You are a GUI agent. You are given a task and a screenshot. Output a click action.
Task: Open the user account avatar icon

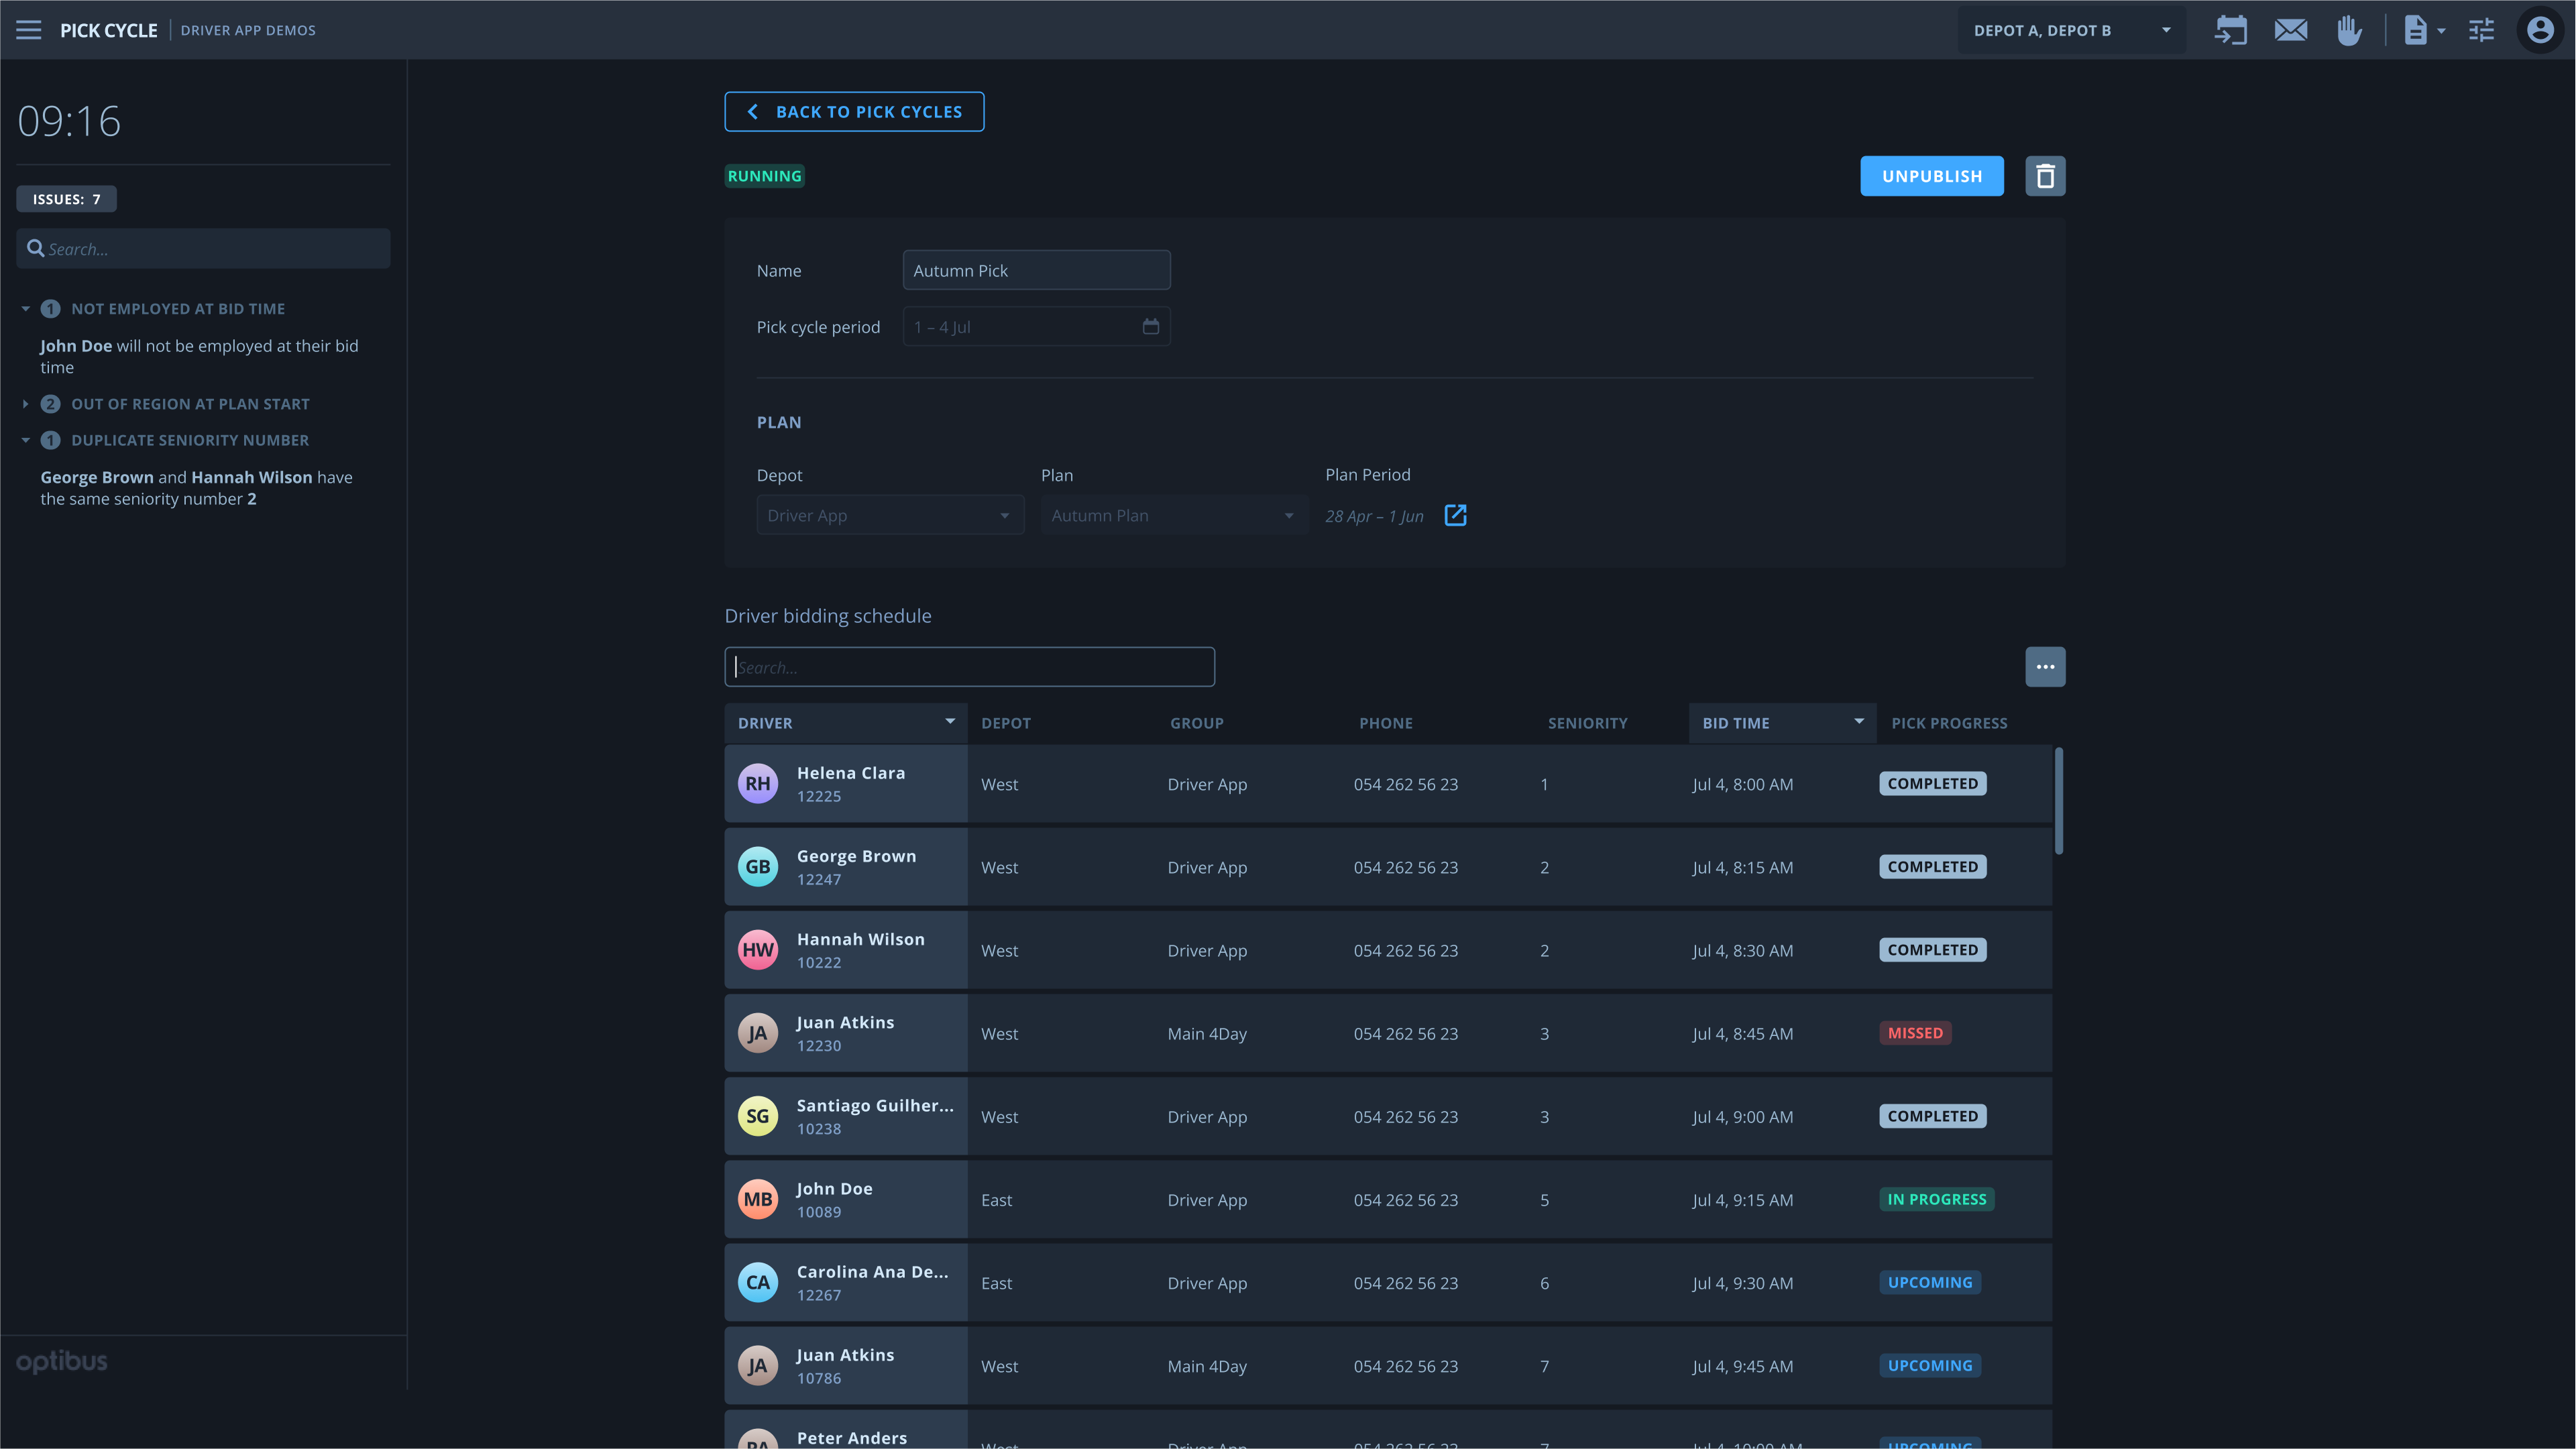point(2540,30)
